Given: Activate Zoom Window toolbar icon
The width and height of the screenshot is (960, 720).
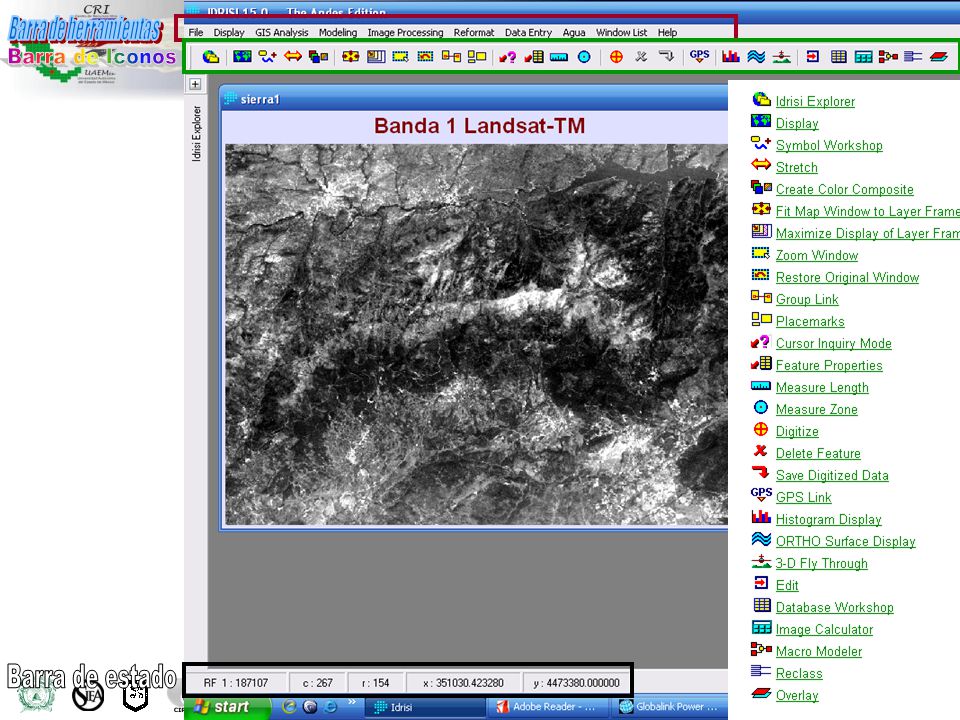Looking at the screenshot, I should pyautogui.click(x=400, y=57).
